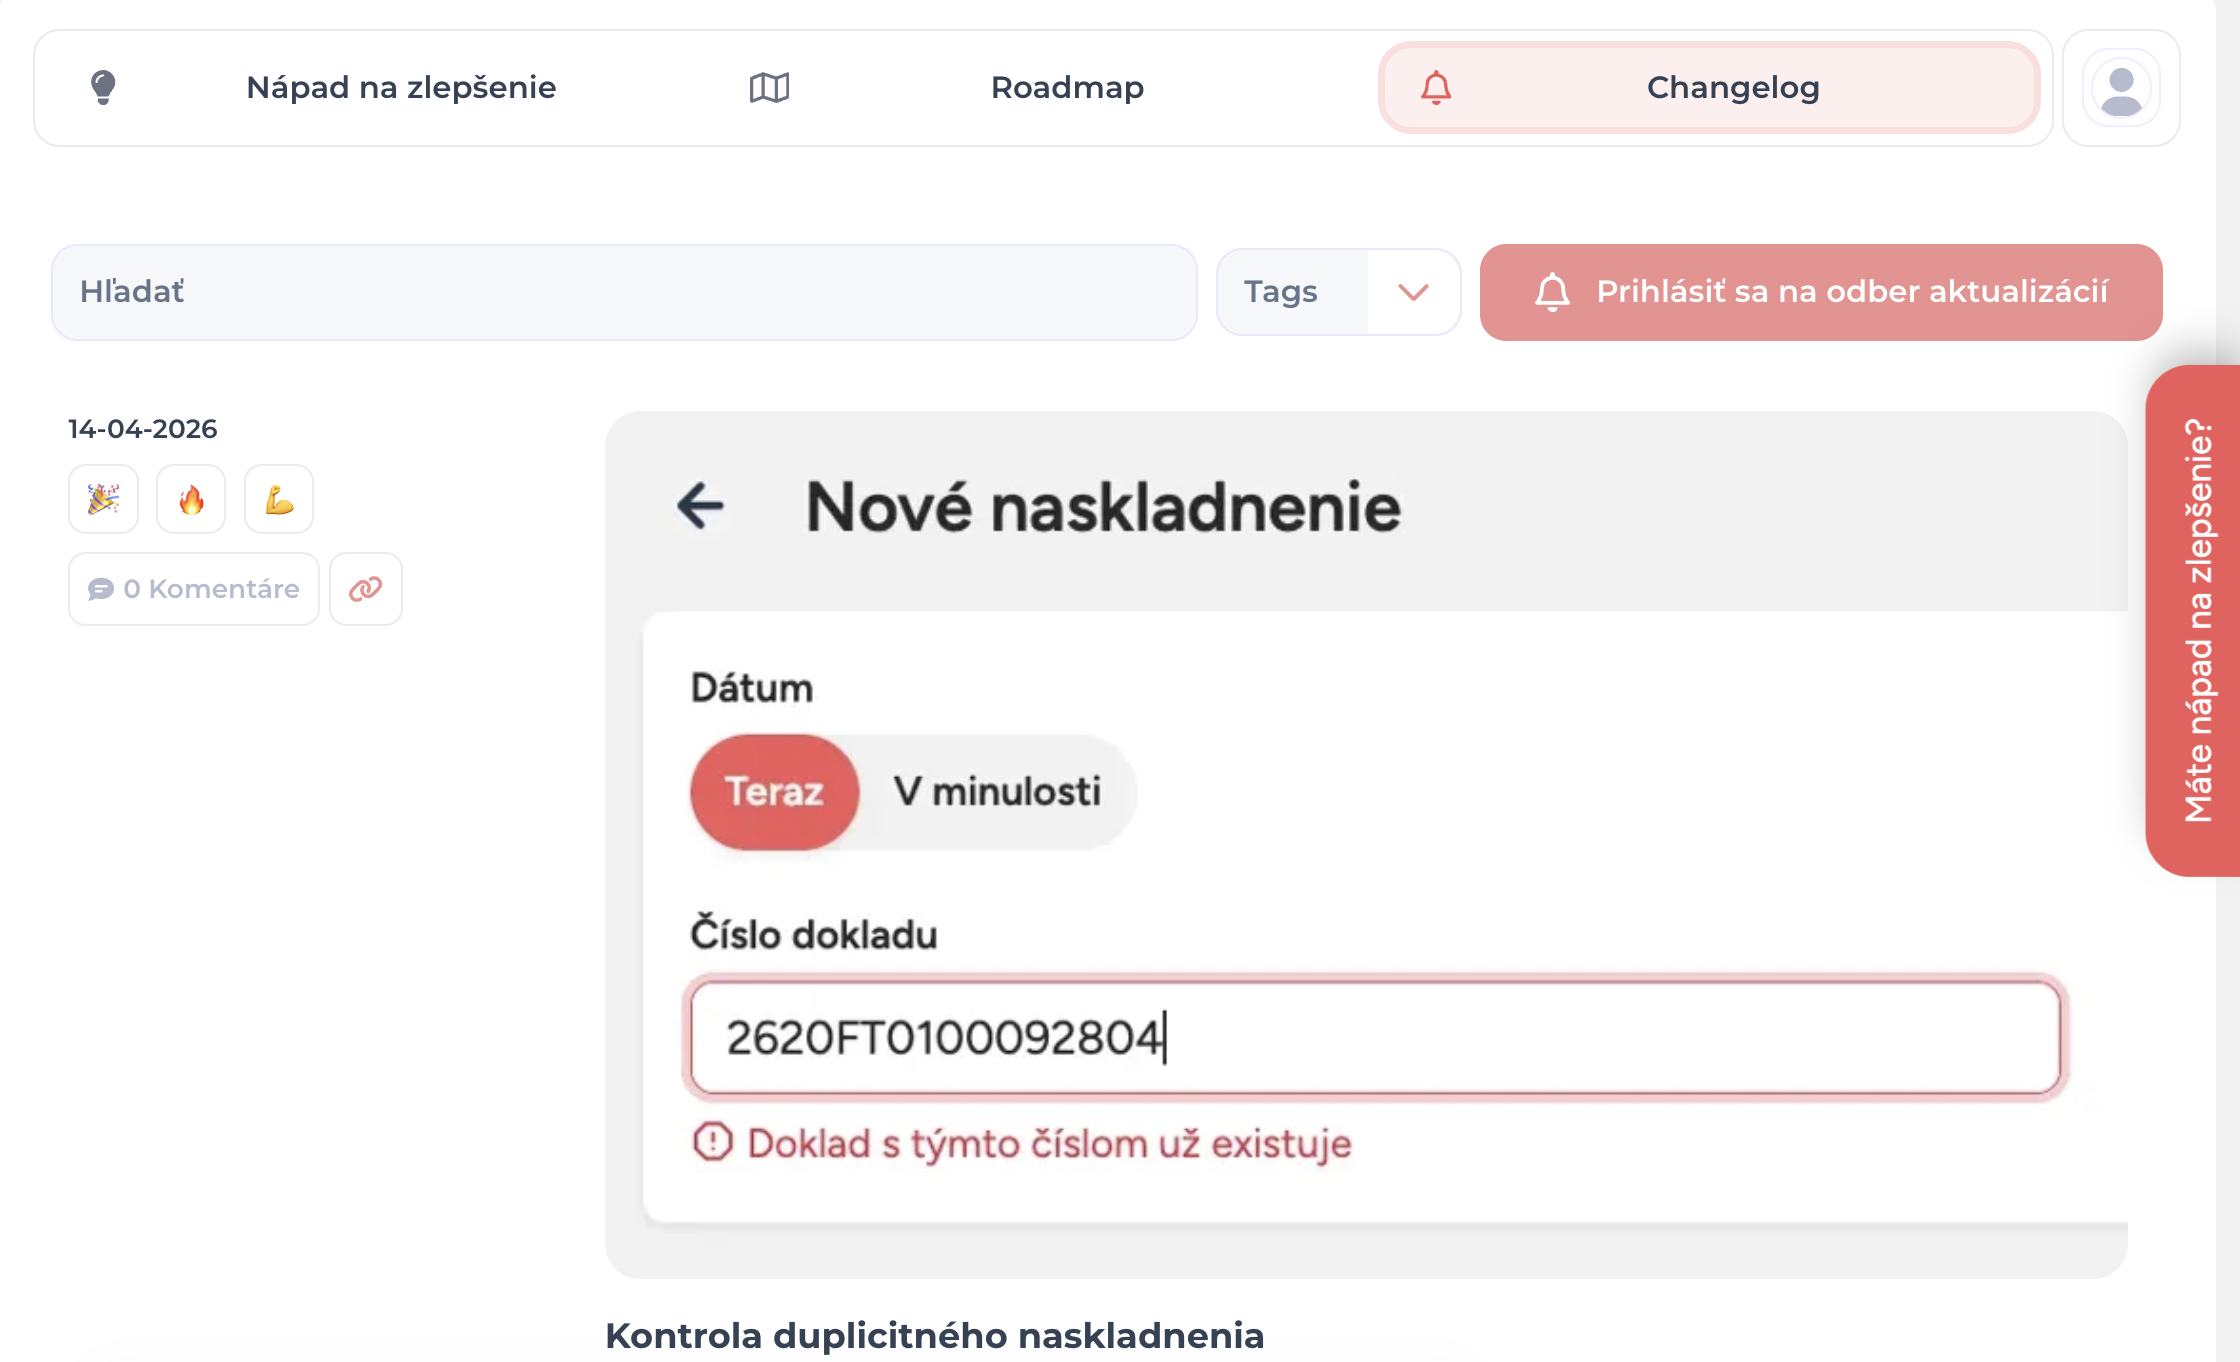The width and height of the screenshot is (2240, 1362).
Task: Open the 0 Komentáre comments button
Action: coord(194,589)
